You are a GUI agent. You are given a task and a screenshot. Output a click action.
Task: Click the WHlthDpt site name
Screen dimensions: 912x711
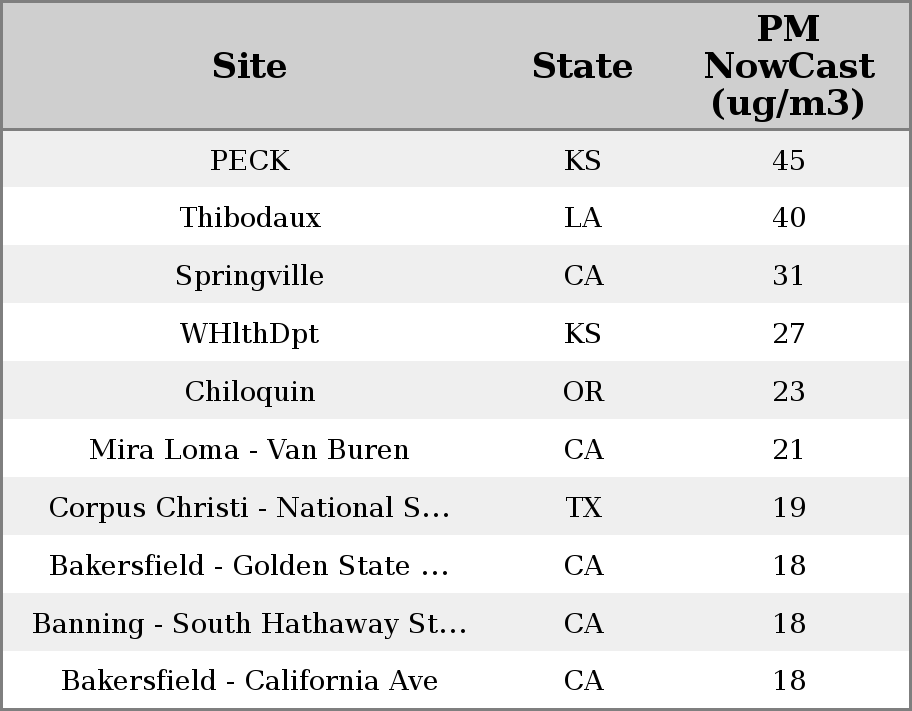[250, 334]
